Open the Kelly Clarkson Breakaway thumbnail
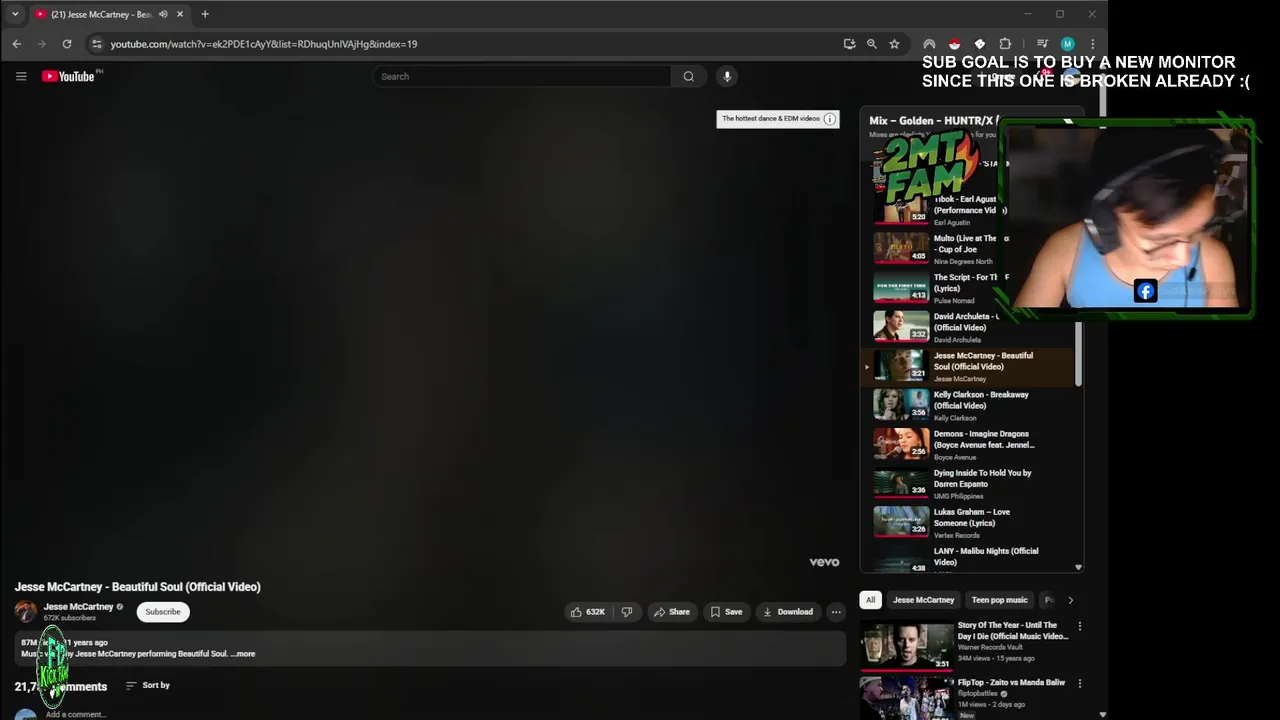The image size is (1280, 720). [x=901, y=405]
